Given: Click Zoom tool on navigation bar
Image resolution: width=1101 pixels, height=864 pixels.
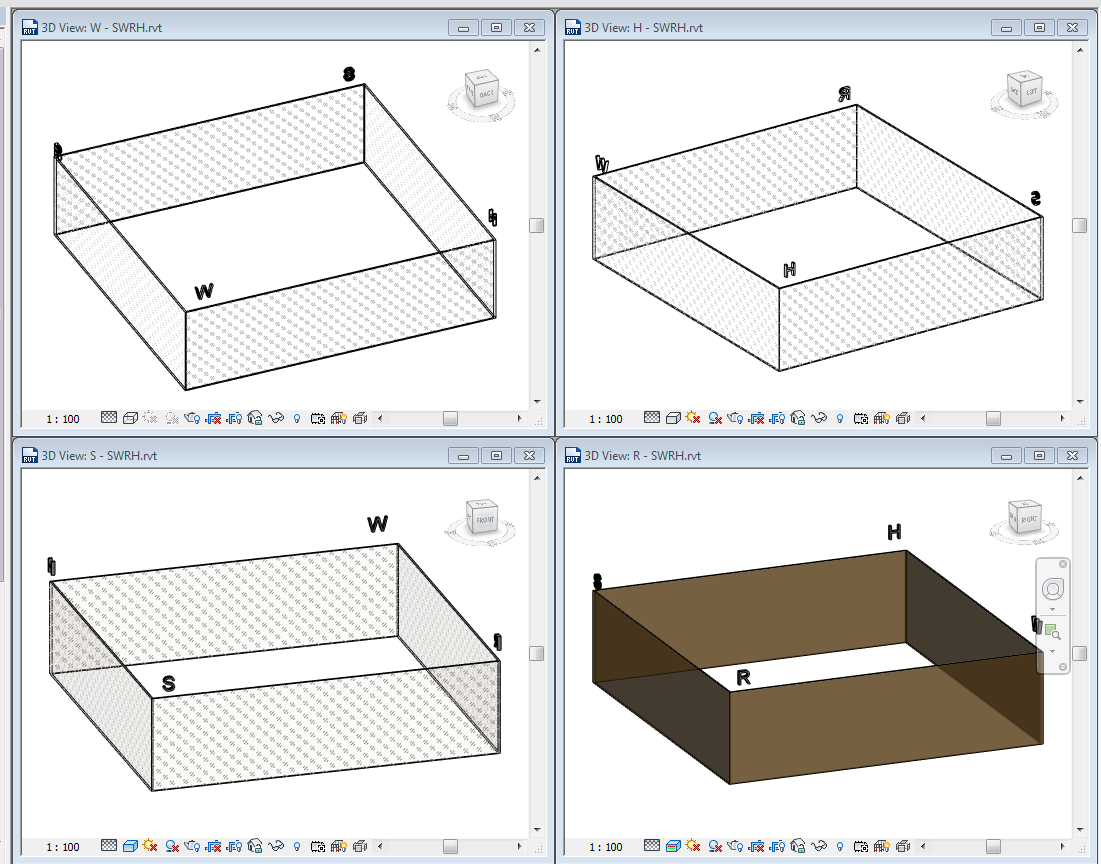Looking at the screenshot, I should 1052,632.
